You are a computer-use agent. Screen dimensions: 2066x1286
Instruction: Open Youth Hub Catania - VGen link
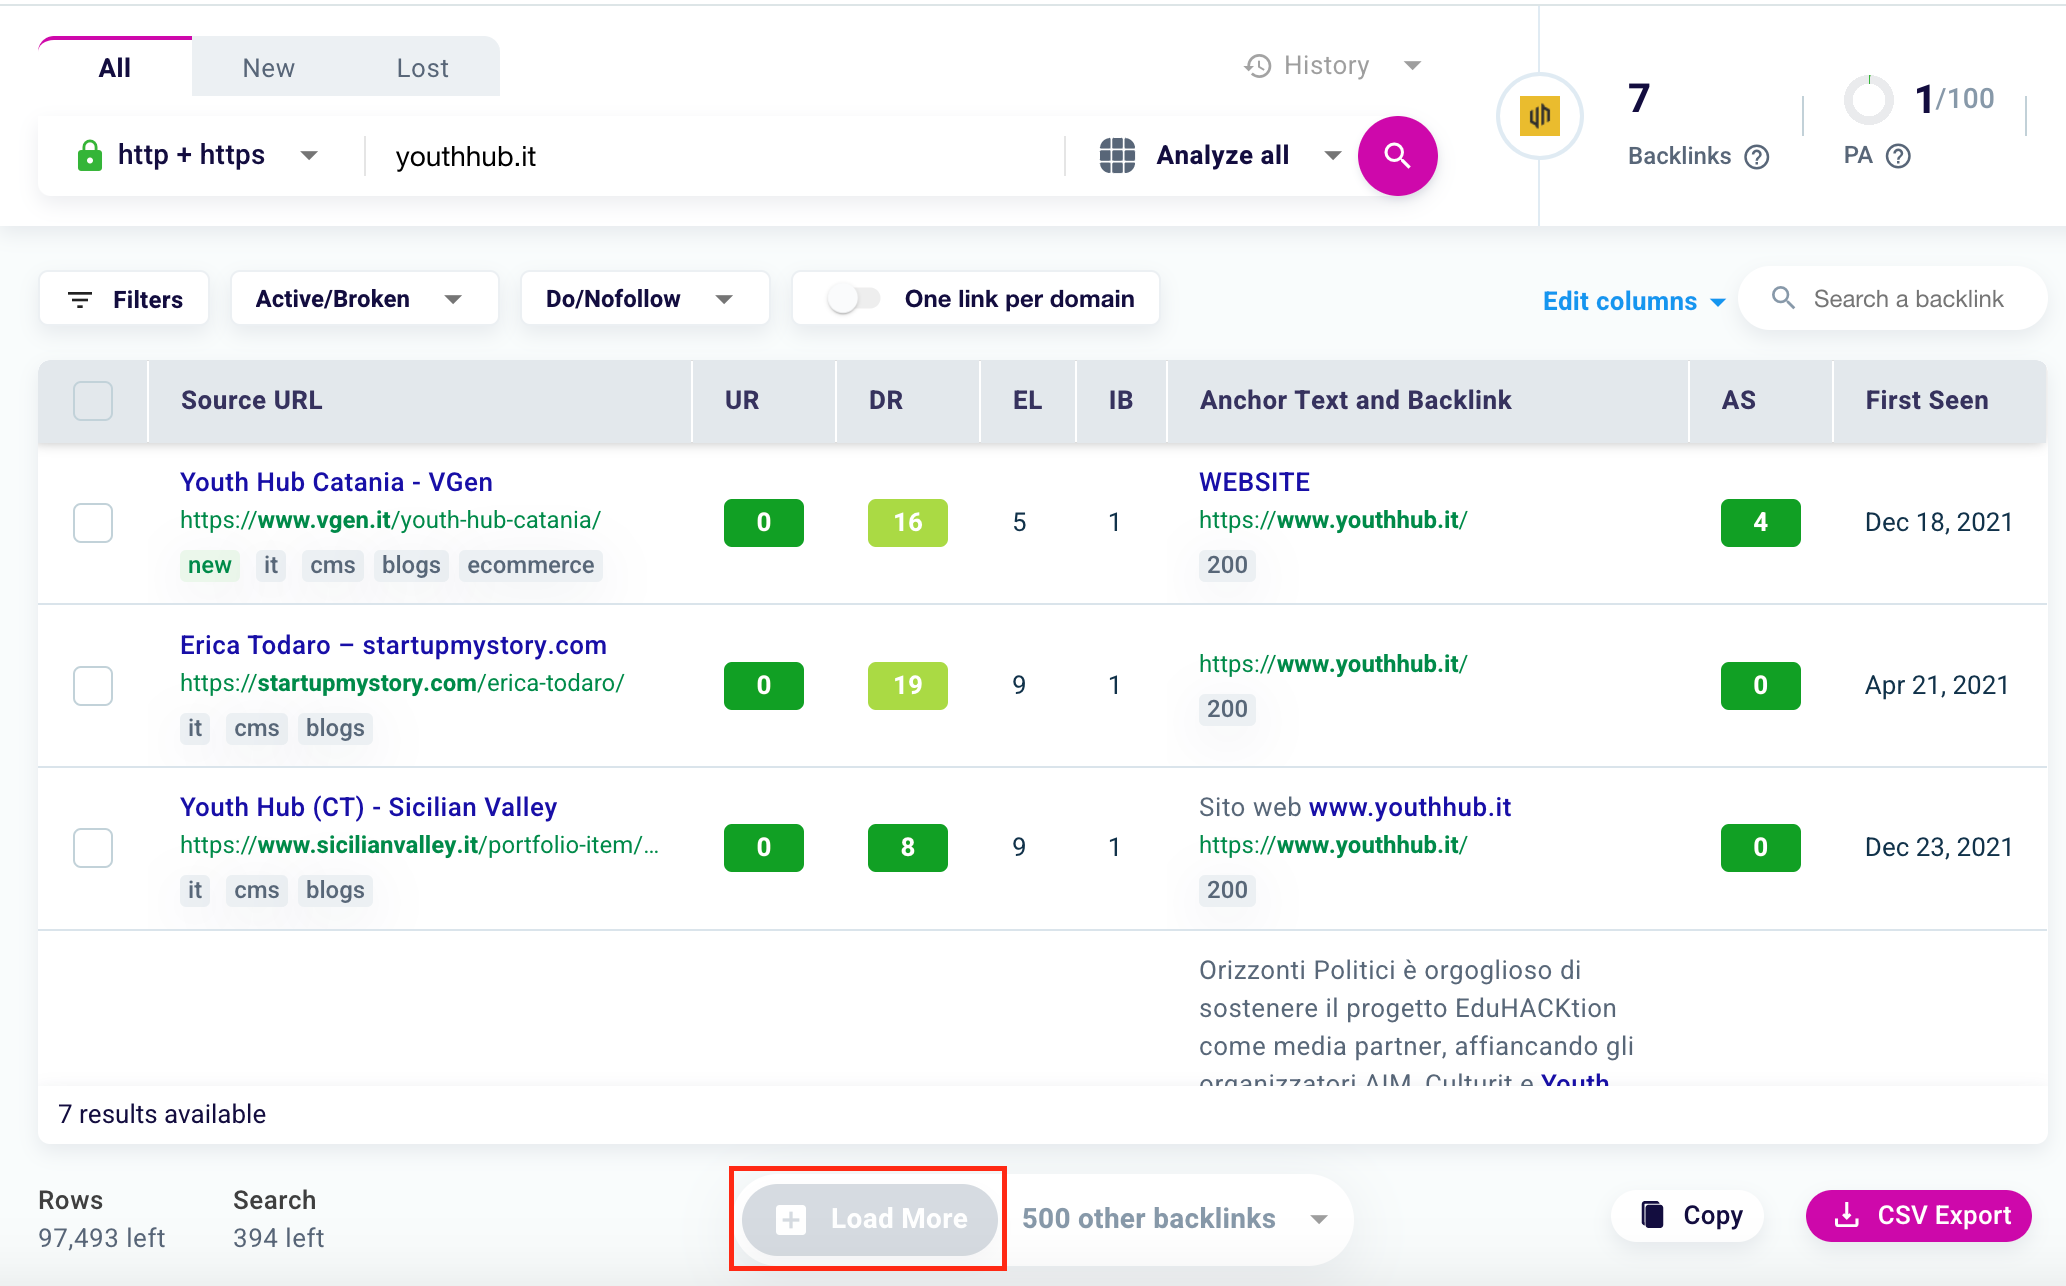click(x=336, y=482)
